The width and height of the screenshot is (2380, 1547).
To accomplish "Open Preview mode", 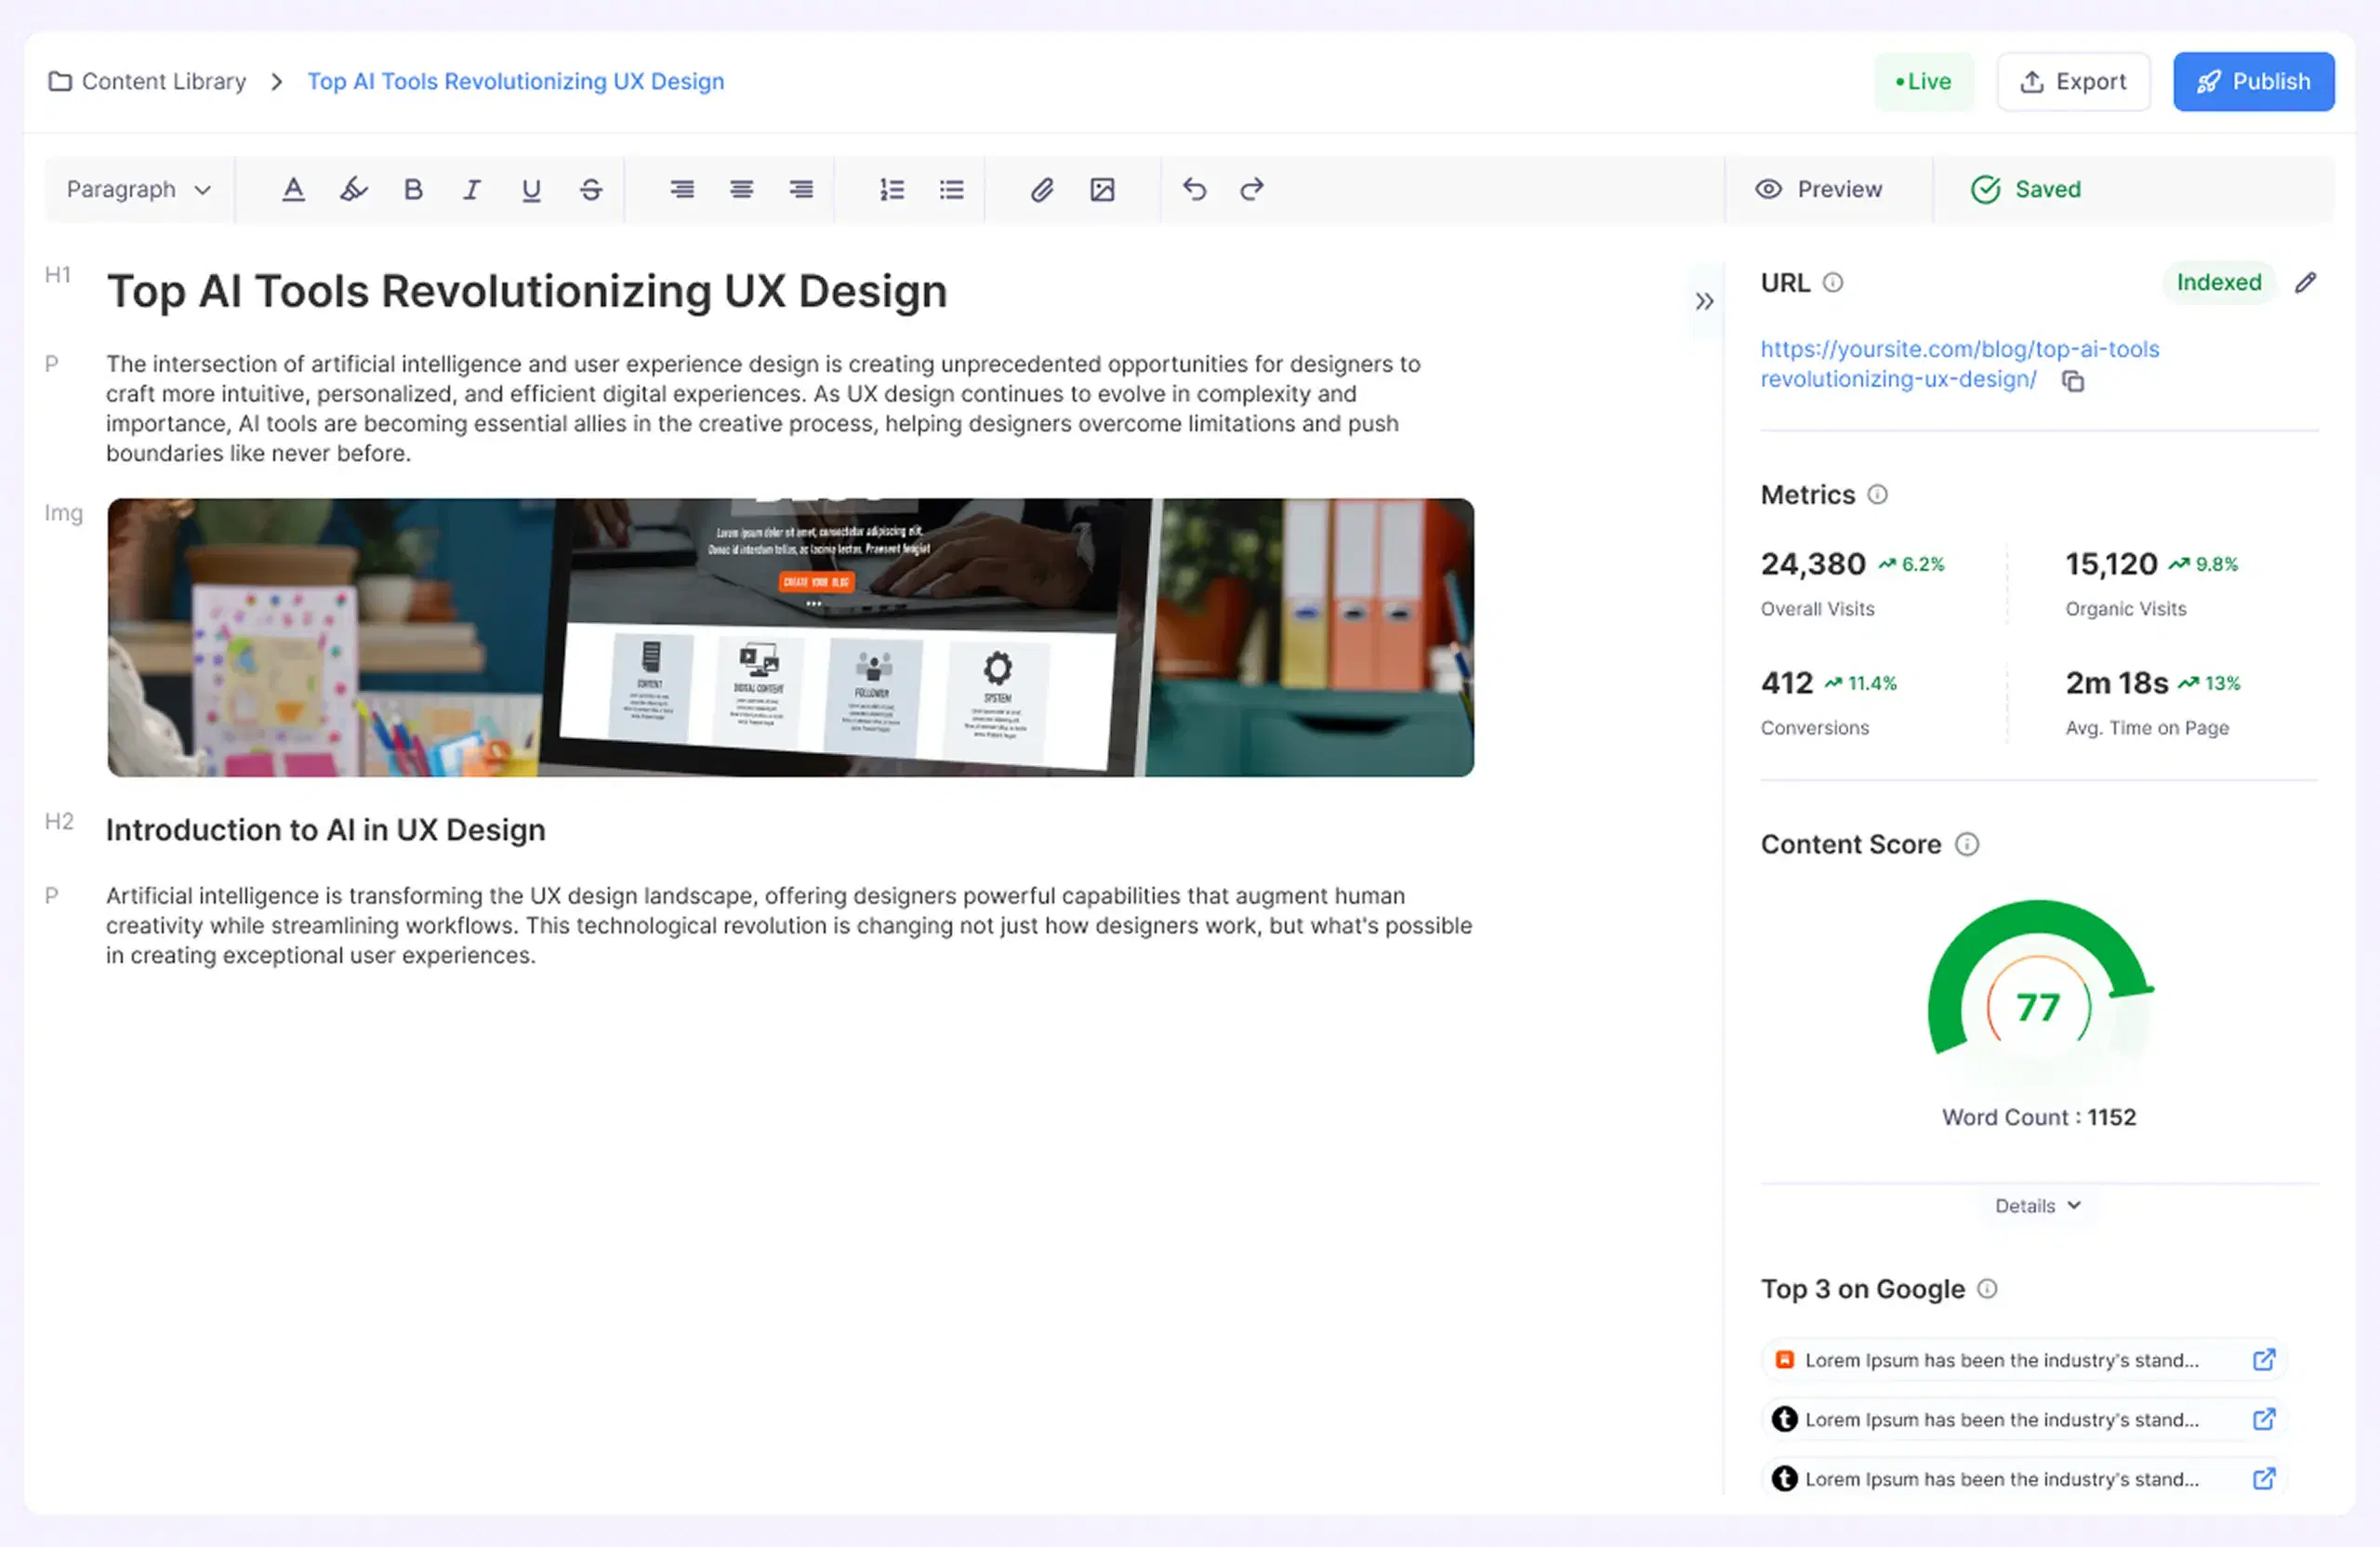I will coord(1820,189).
